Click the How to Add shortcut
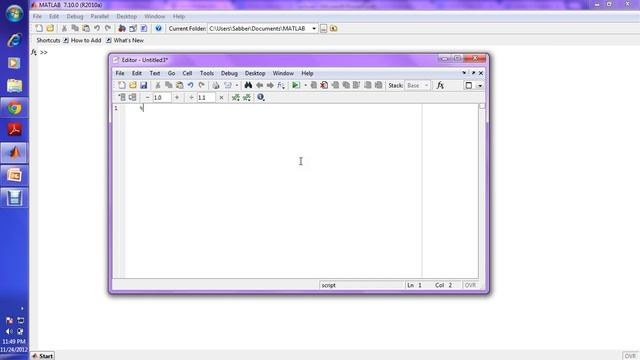 82,40
